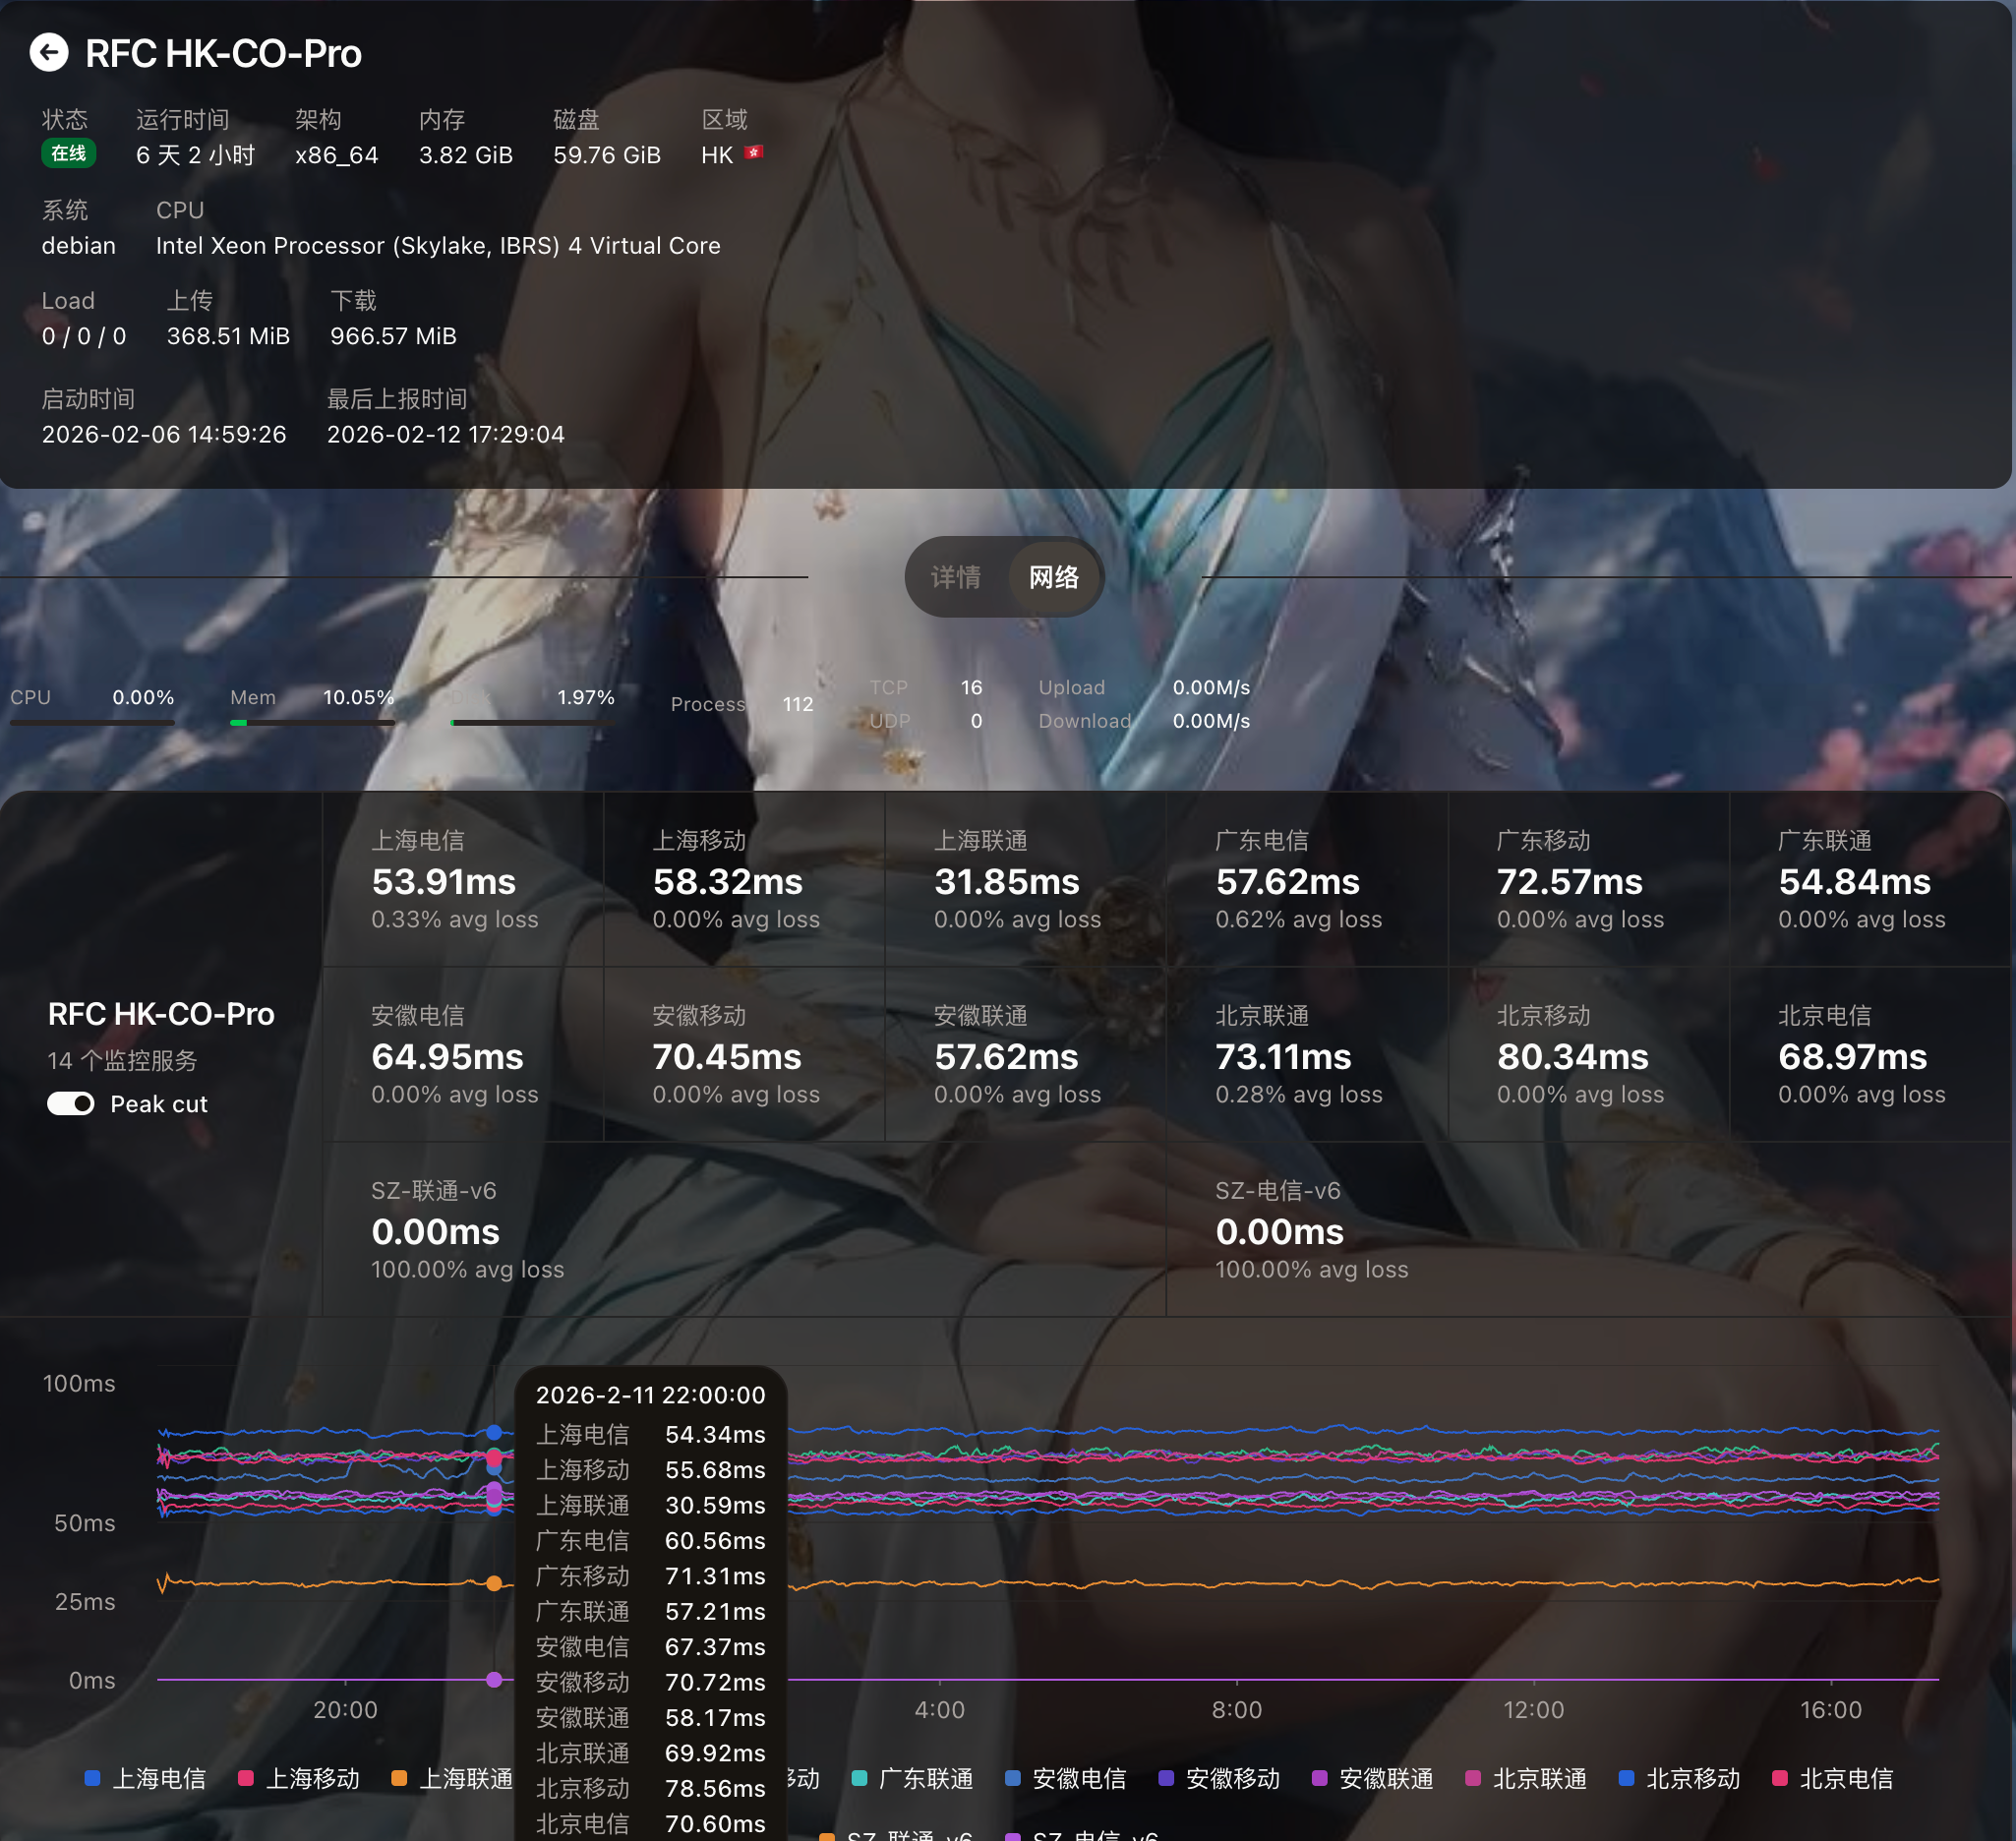Toggle 北京移动 blue legend marker
The width and height of the screenshot is (2016, 1841).
click(1627, 1778)
